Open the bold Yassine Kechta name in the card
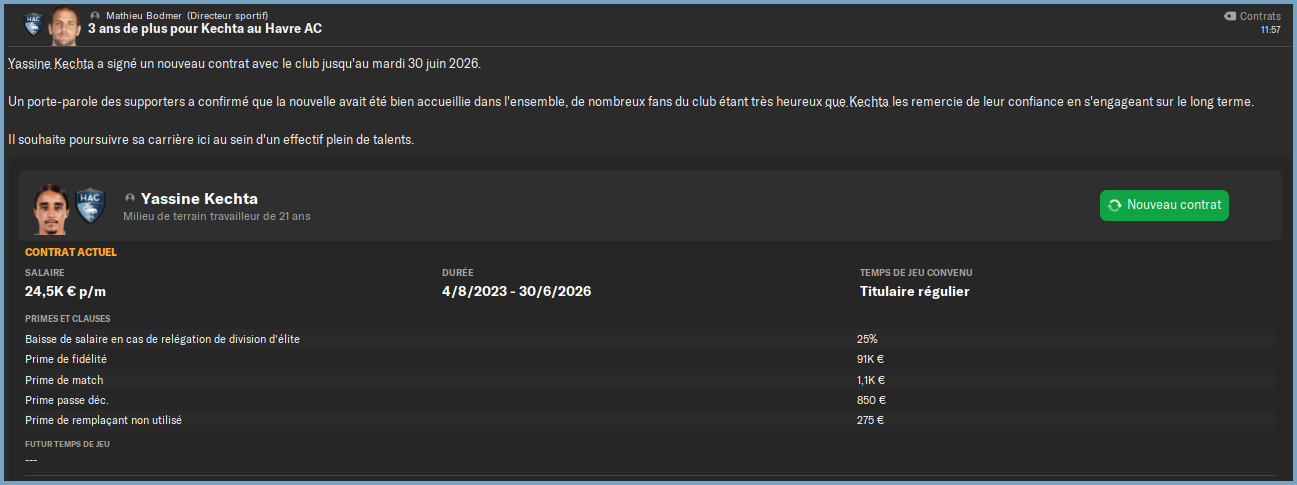This screenshot has width=1297, height=485. pos(199,198)
